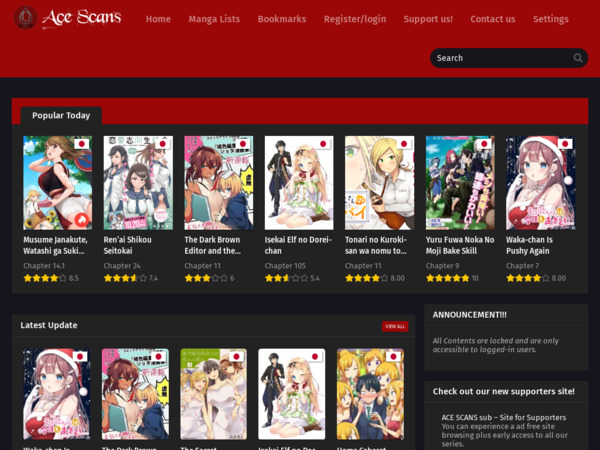Open the Isekai Elf cover in Latest Update

click(292, 394)
